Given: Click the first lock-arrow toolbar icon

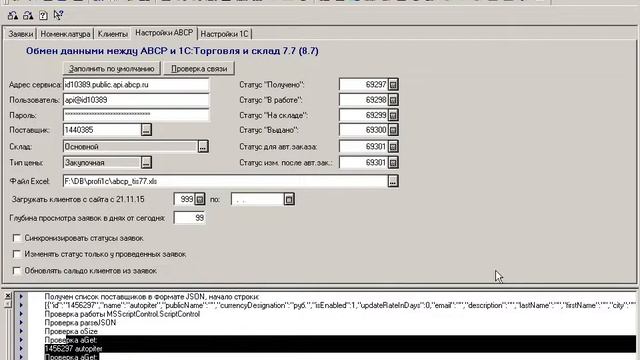Looking at the screenshot, I should (13, 16).
